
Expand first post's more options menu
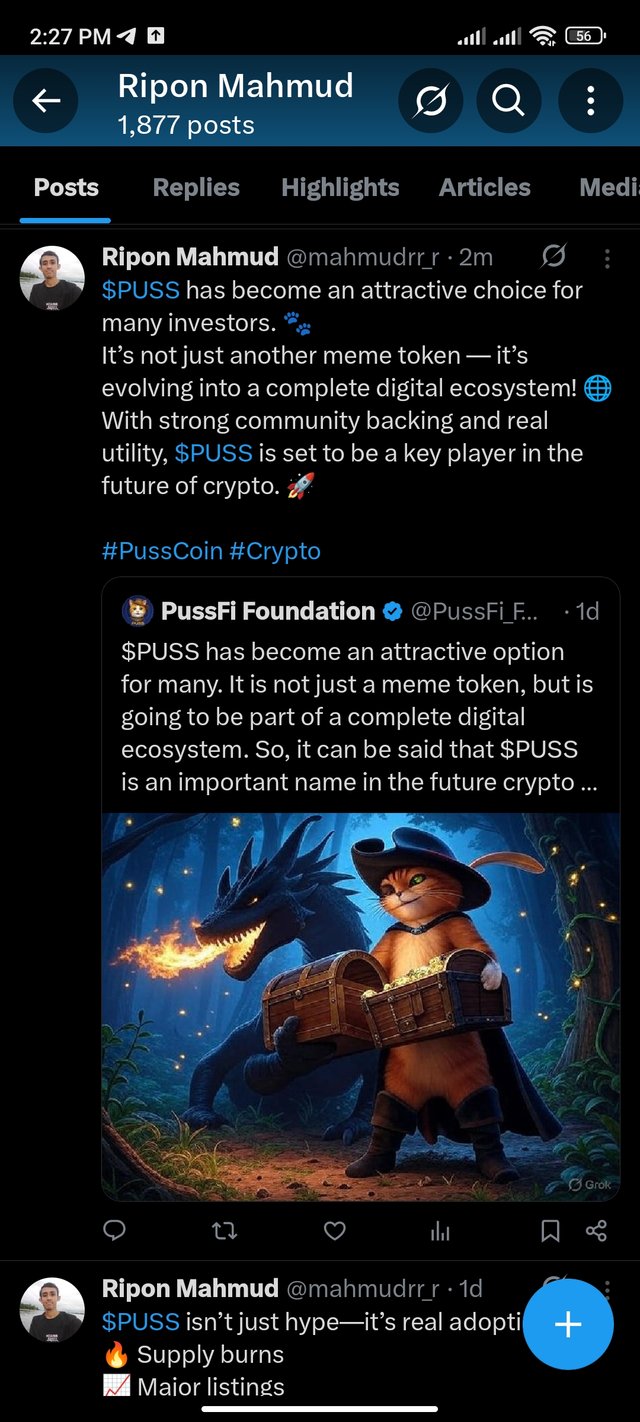coord(606,259)
